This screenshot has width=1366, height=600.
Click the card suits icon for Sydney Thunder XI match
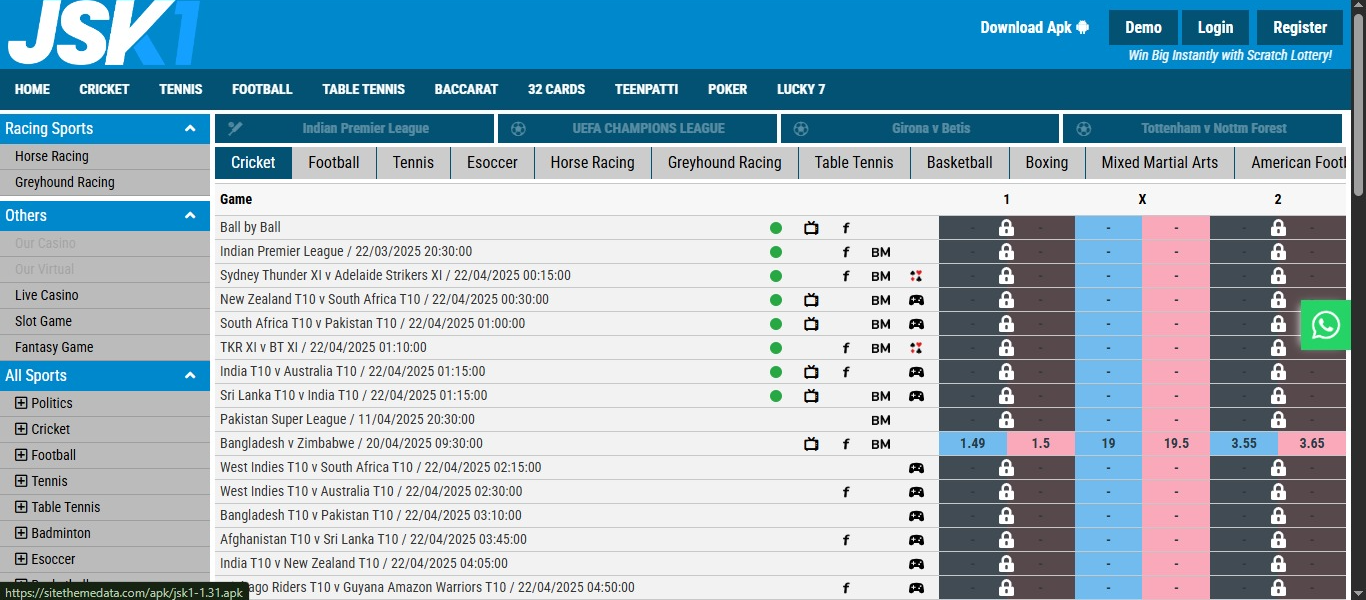coord(916,276)
